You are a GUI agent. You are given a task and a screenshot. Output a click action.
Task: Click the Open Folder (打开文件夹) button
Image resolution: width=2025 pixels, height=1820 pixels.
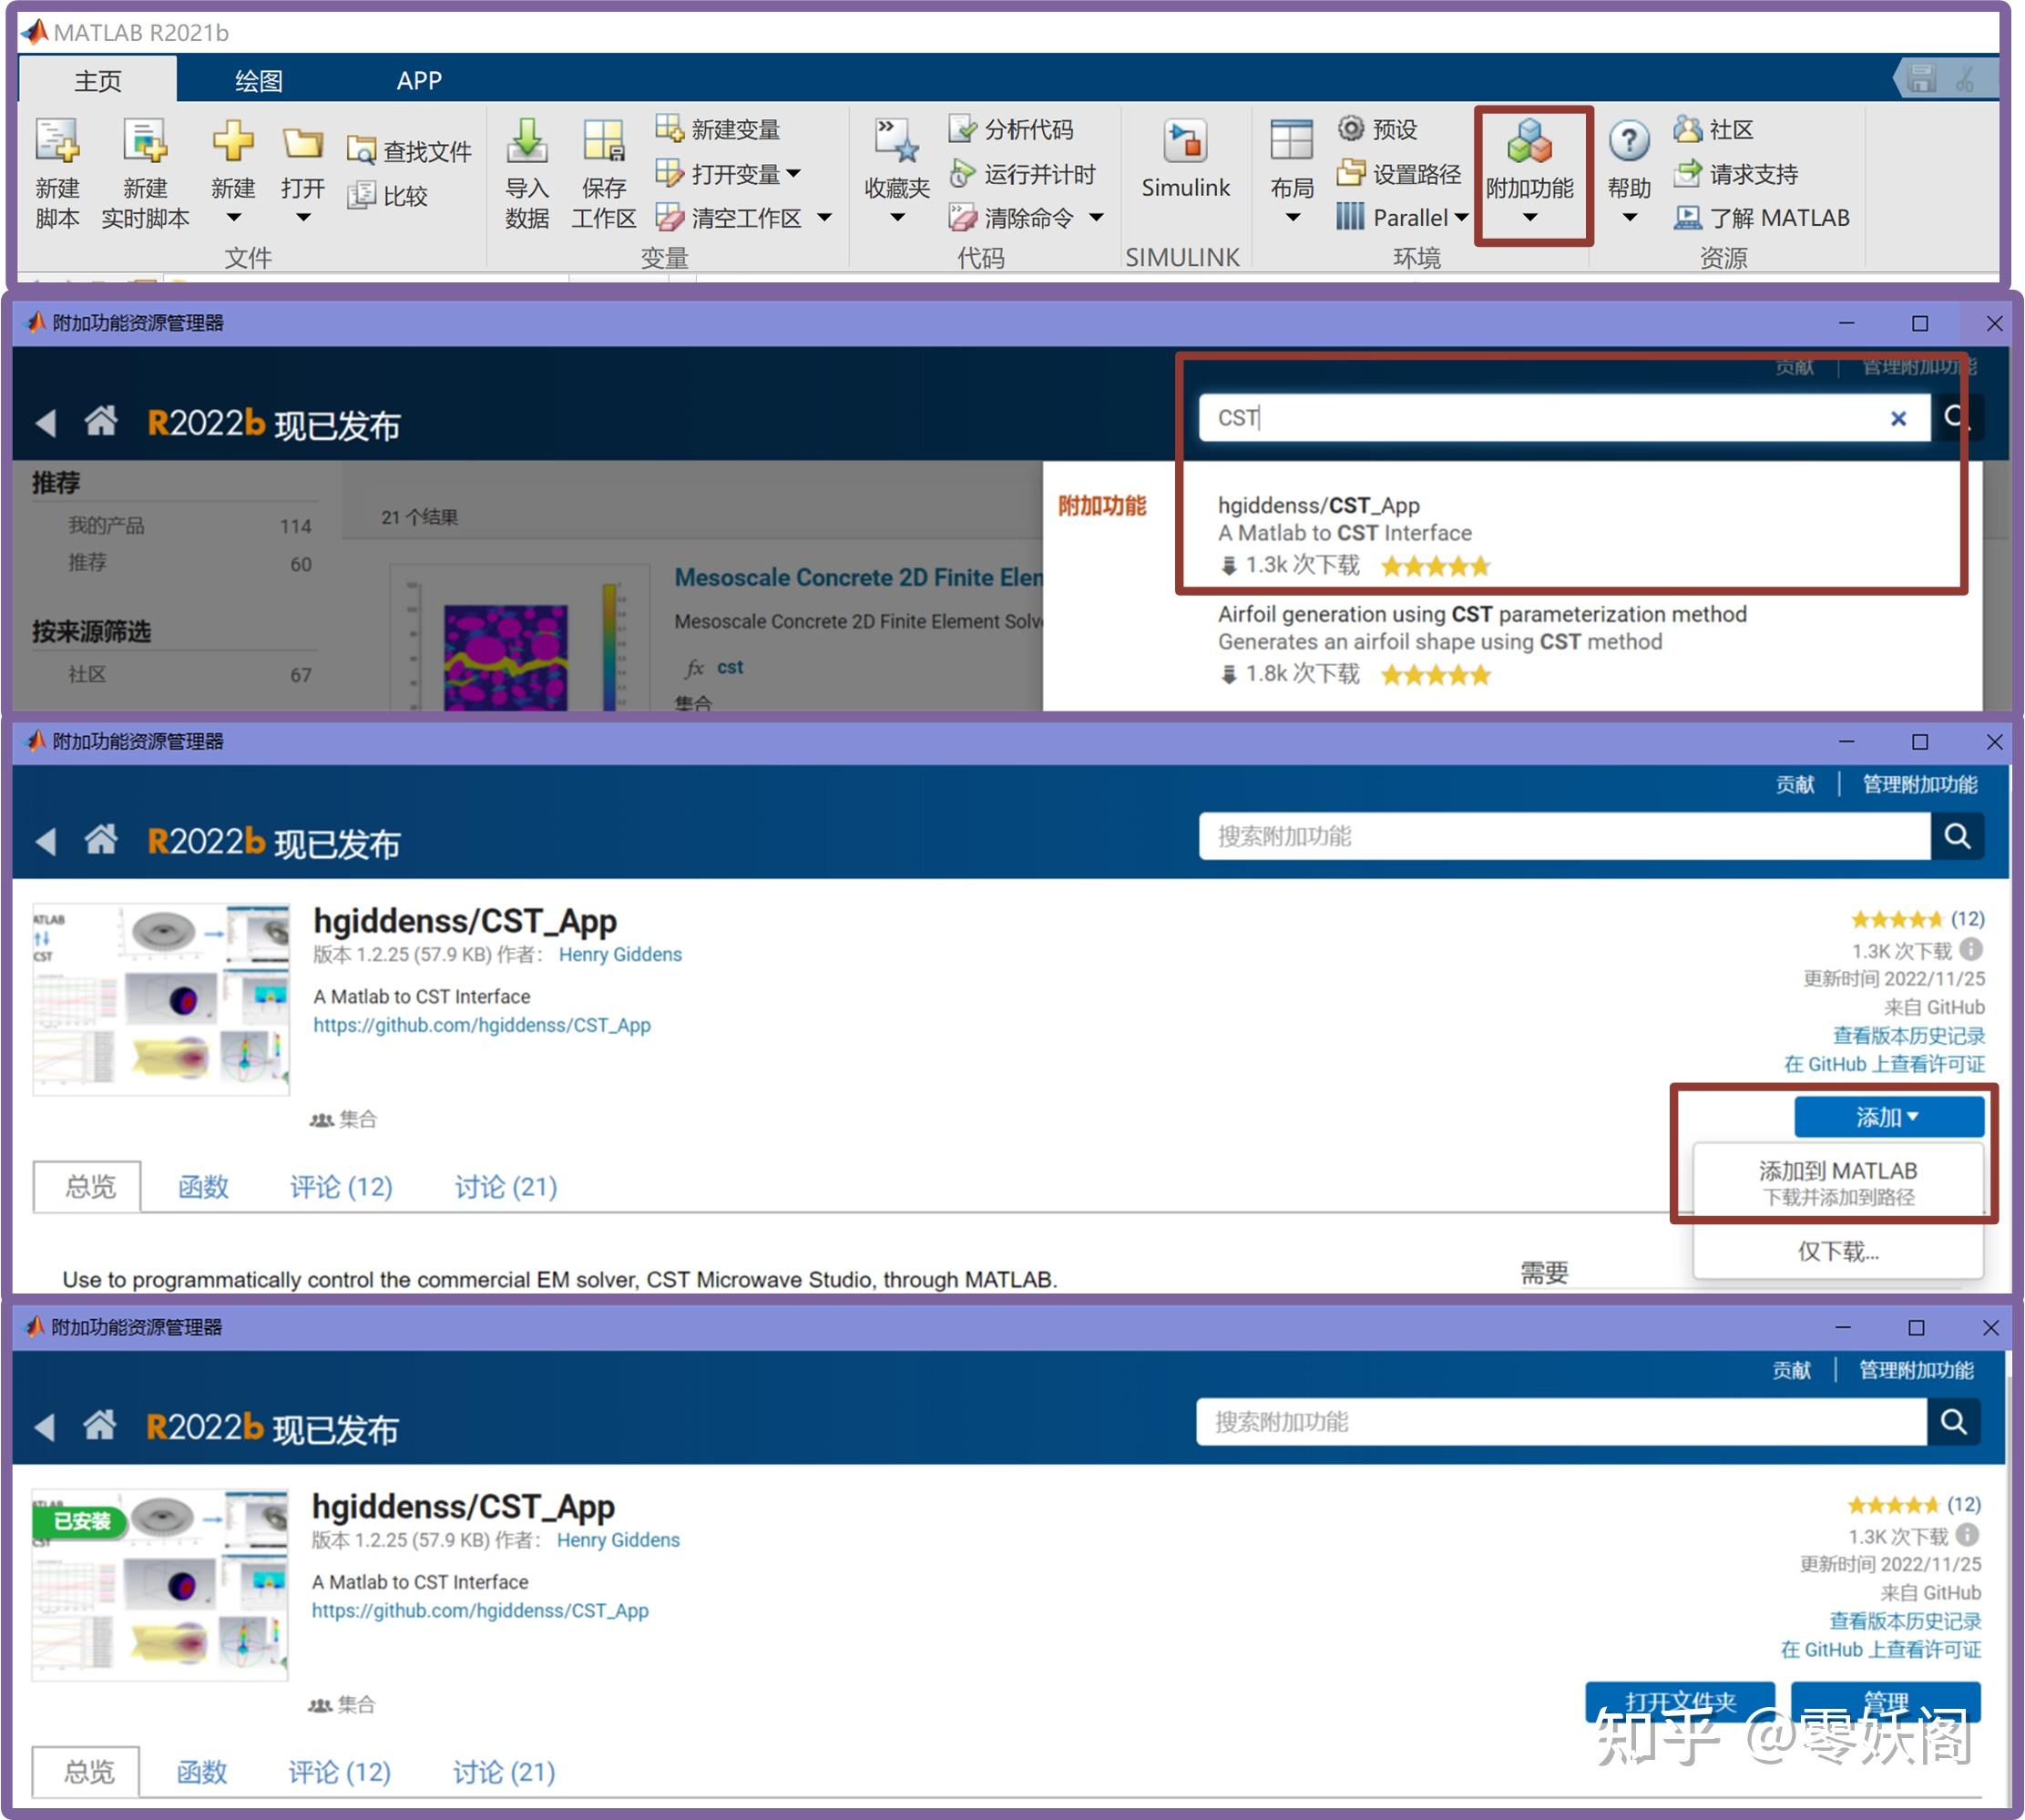pos(1679,1700)
